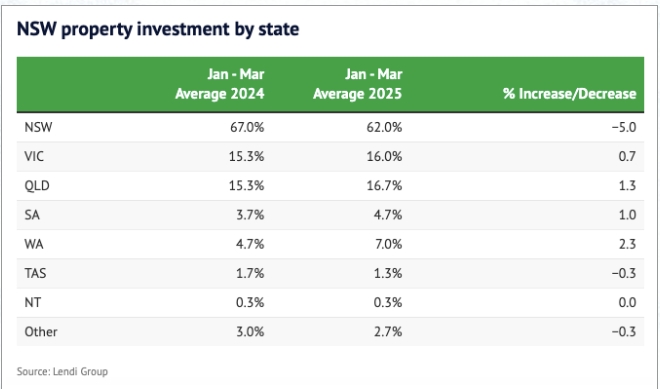The height and width of the screenshot is (389, 660).
Task: Select the 62.0% value for NSW 2025
Action: (x=384, y=127)
